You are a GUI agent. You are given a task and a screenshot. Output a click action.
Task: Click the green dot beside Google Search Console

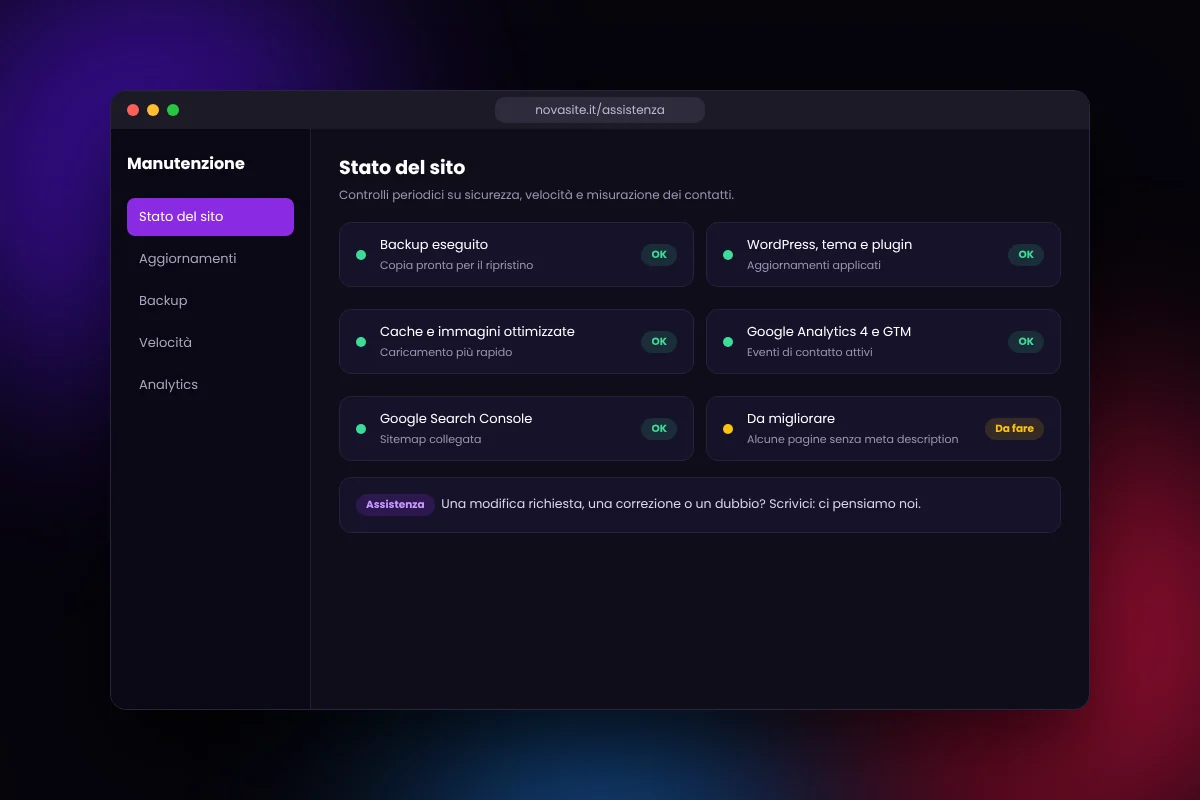tap(361, 429)
